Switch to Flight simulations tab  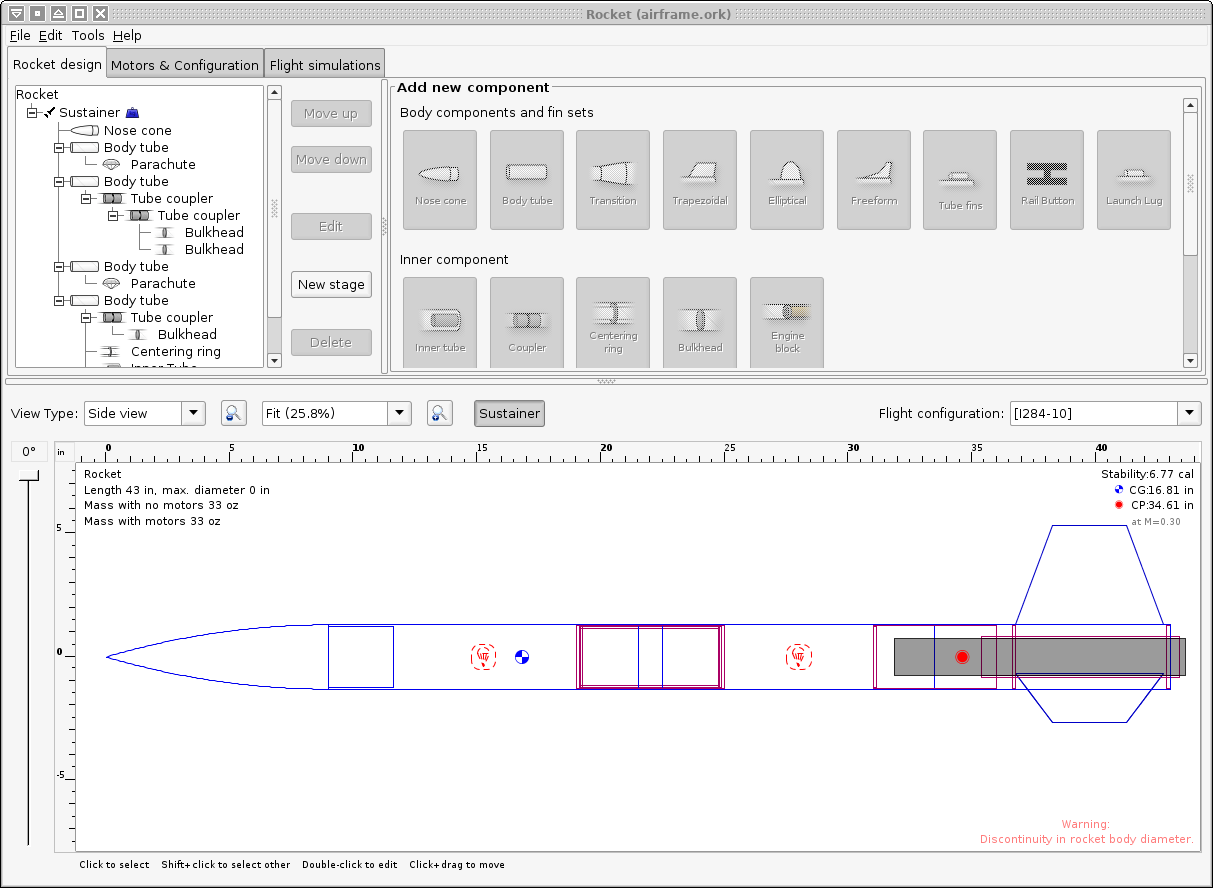(325, 65)
